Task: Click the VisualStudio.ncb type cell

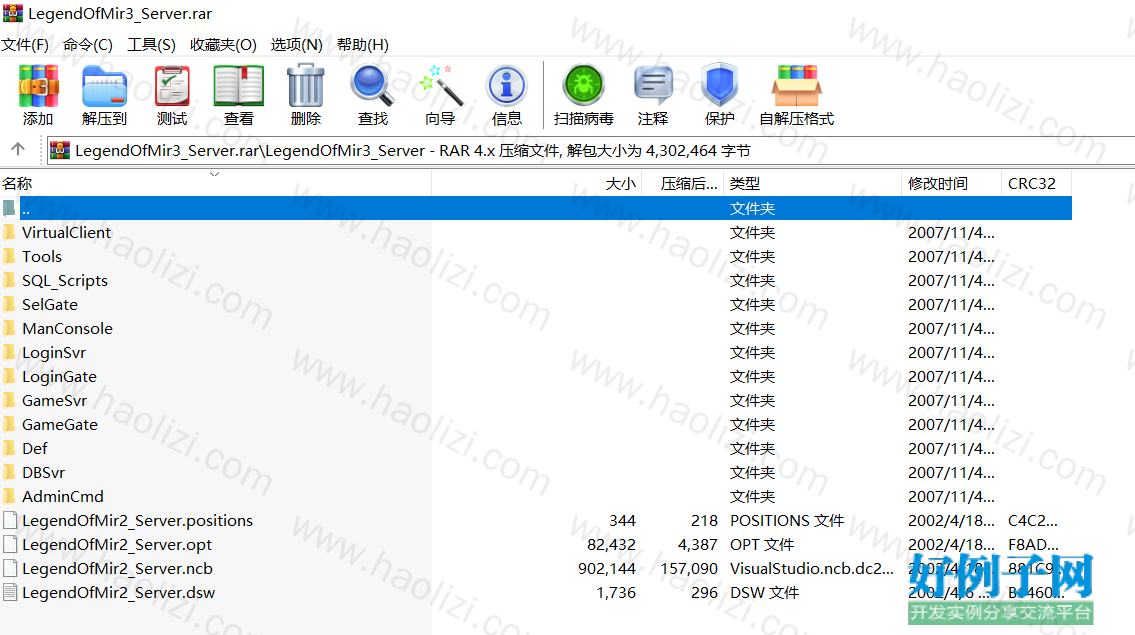Action: (811, 568)
